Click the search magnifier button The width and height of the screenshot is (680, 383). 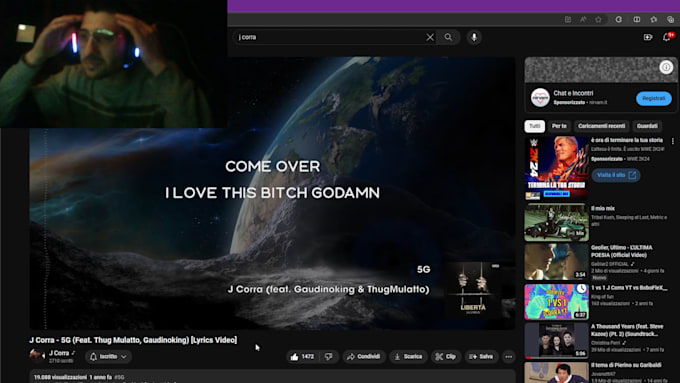[448, 37]
